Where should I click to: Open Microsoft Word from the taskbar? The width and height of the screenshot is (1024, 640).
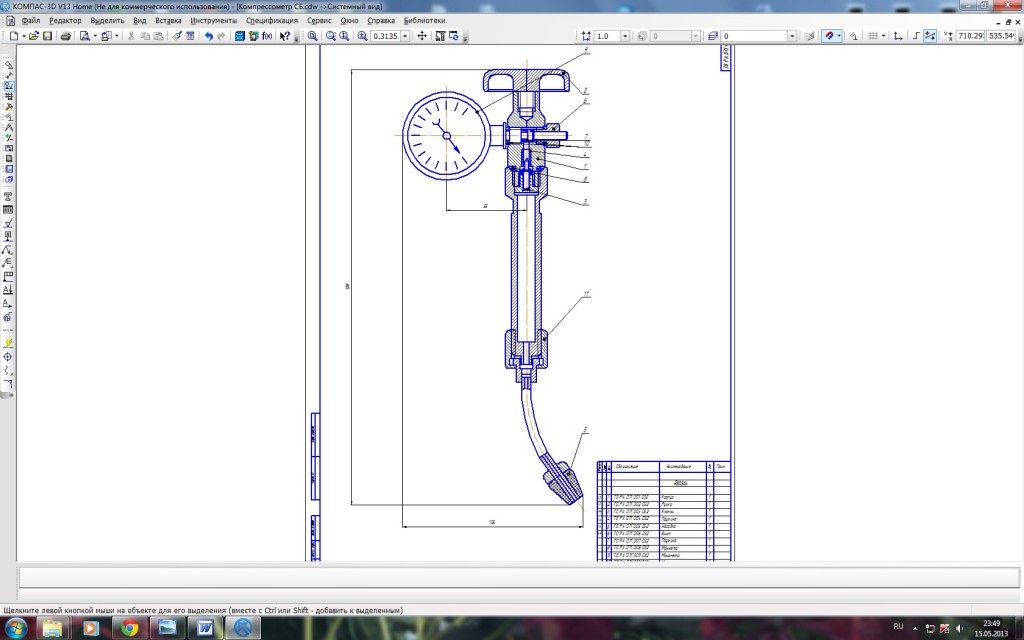(205, 628)
